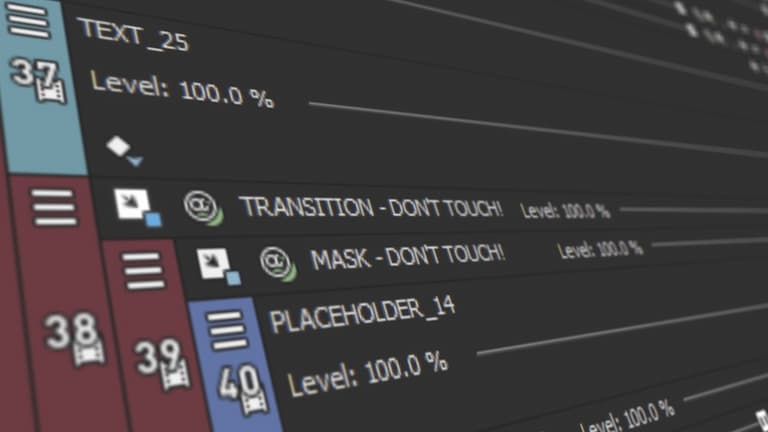
Task: Adjust the Level slider on the TEXT_25 track
Action: point(538,130)
